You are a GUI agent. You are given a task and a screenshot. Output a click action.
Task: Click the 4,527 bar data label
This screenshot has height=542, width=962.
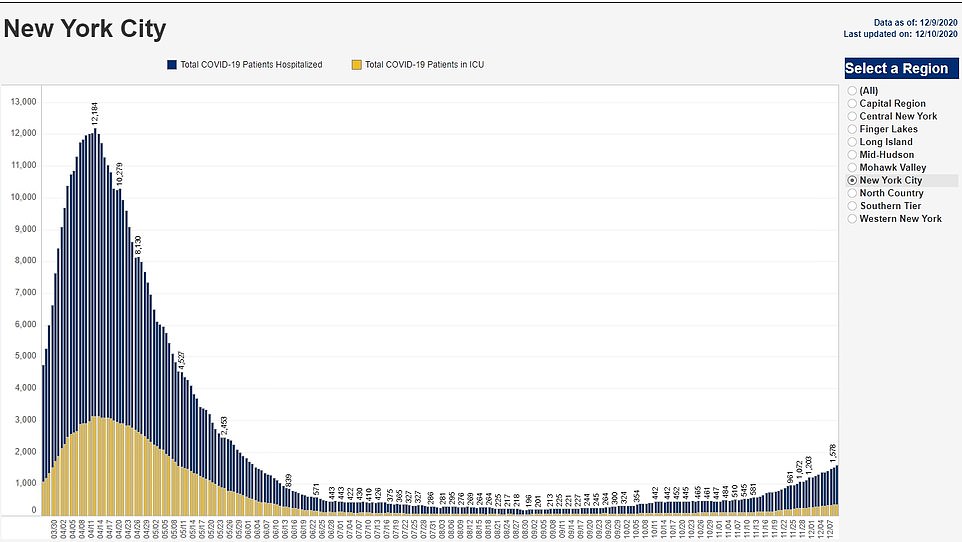click(x=181, y=361)
